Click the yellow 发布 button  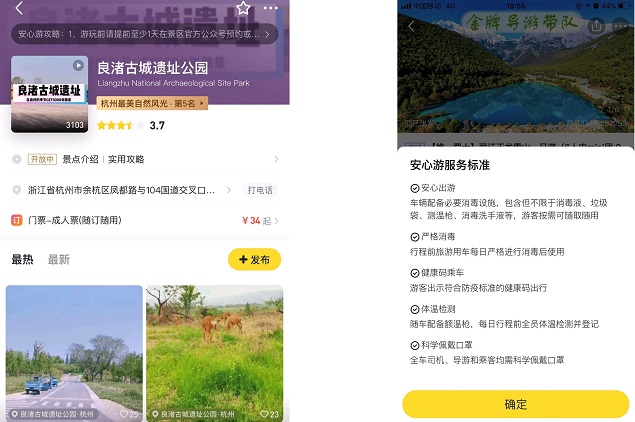point(254,260)
